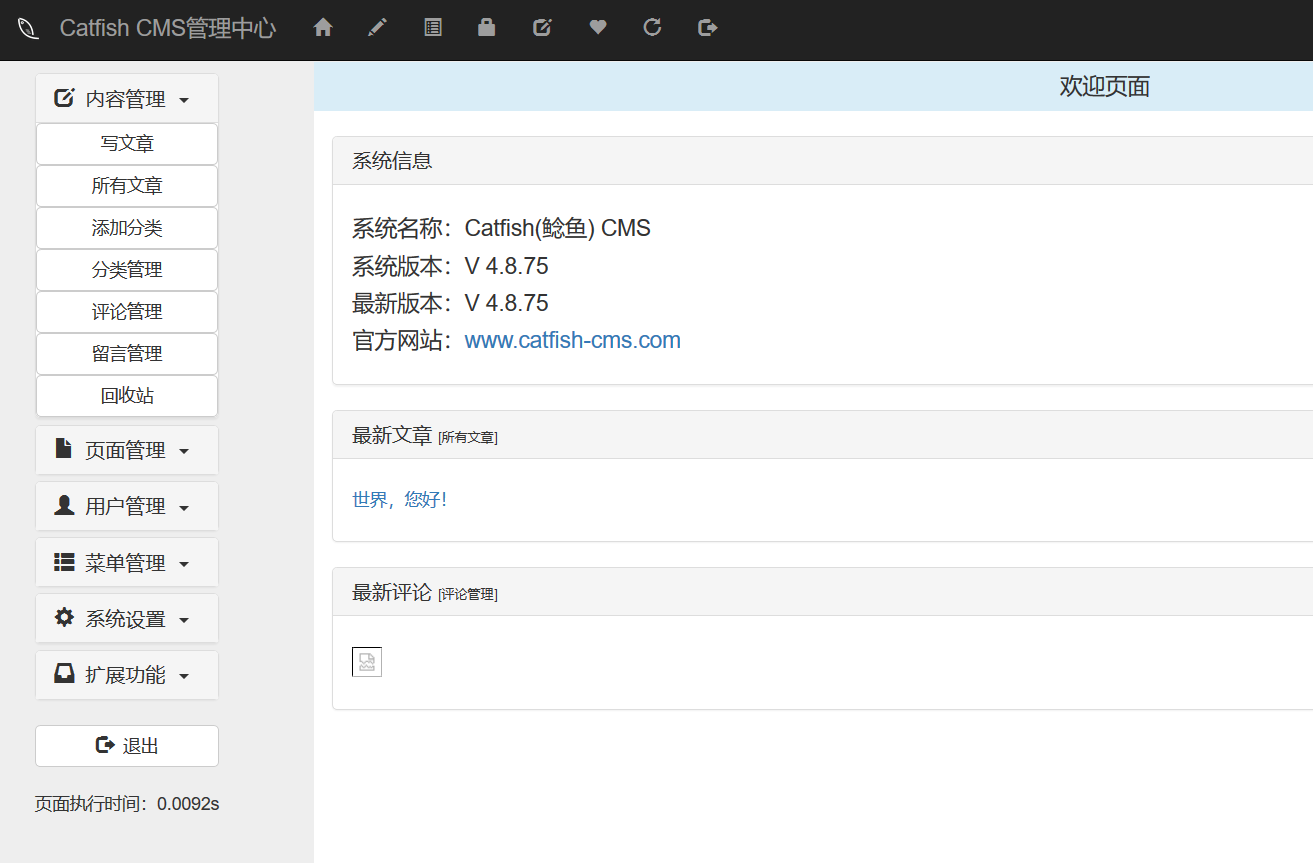The image size is (1313, 863).
Task: Open the www.catfish-cms.com official website link
Action: [x=573, y=340]
